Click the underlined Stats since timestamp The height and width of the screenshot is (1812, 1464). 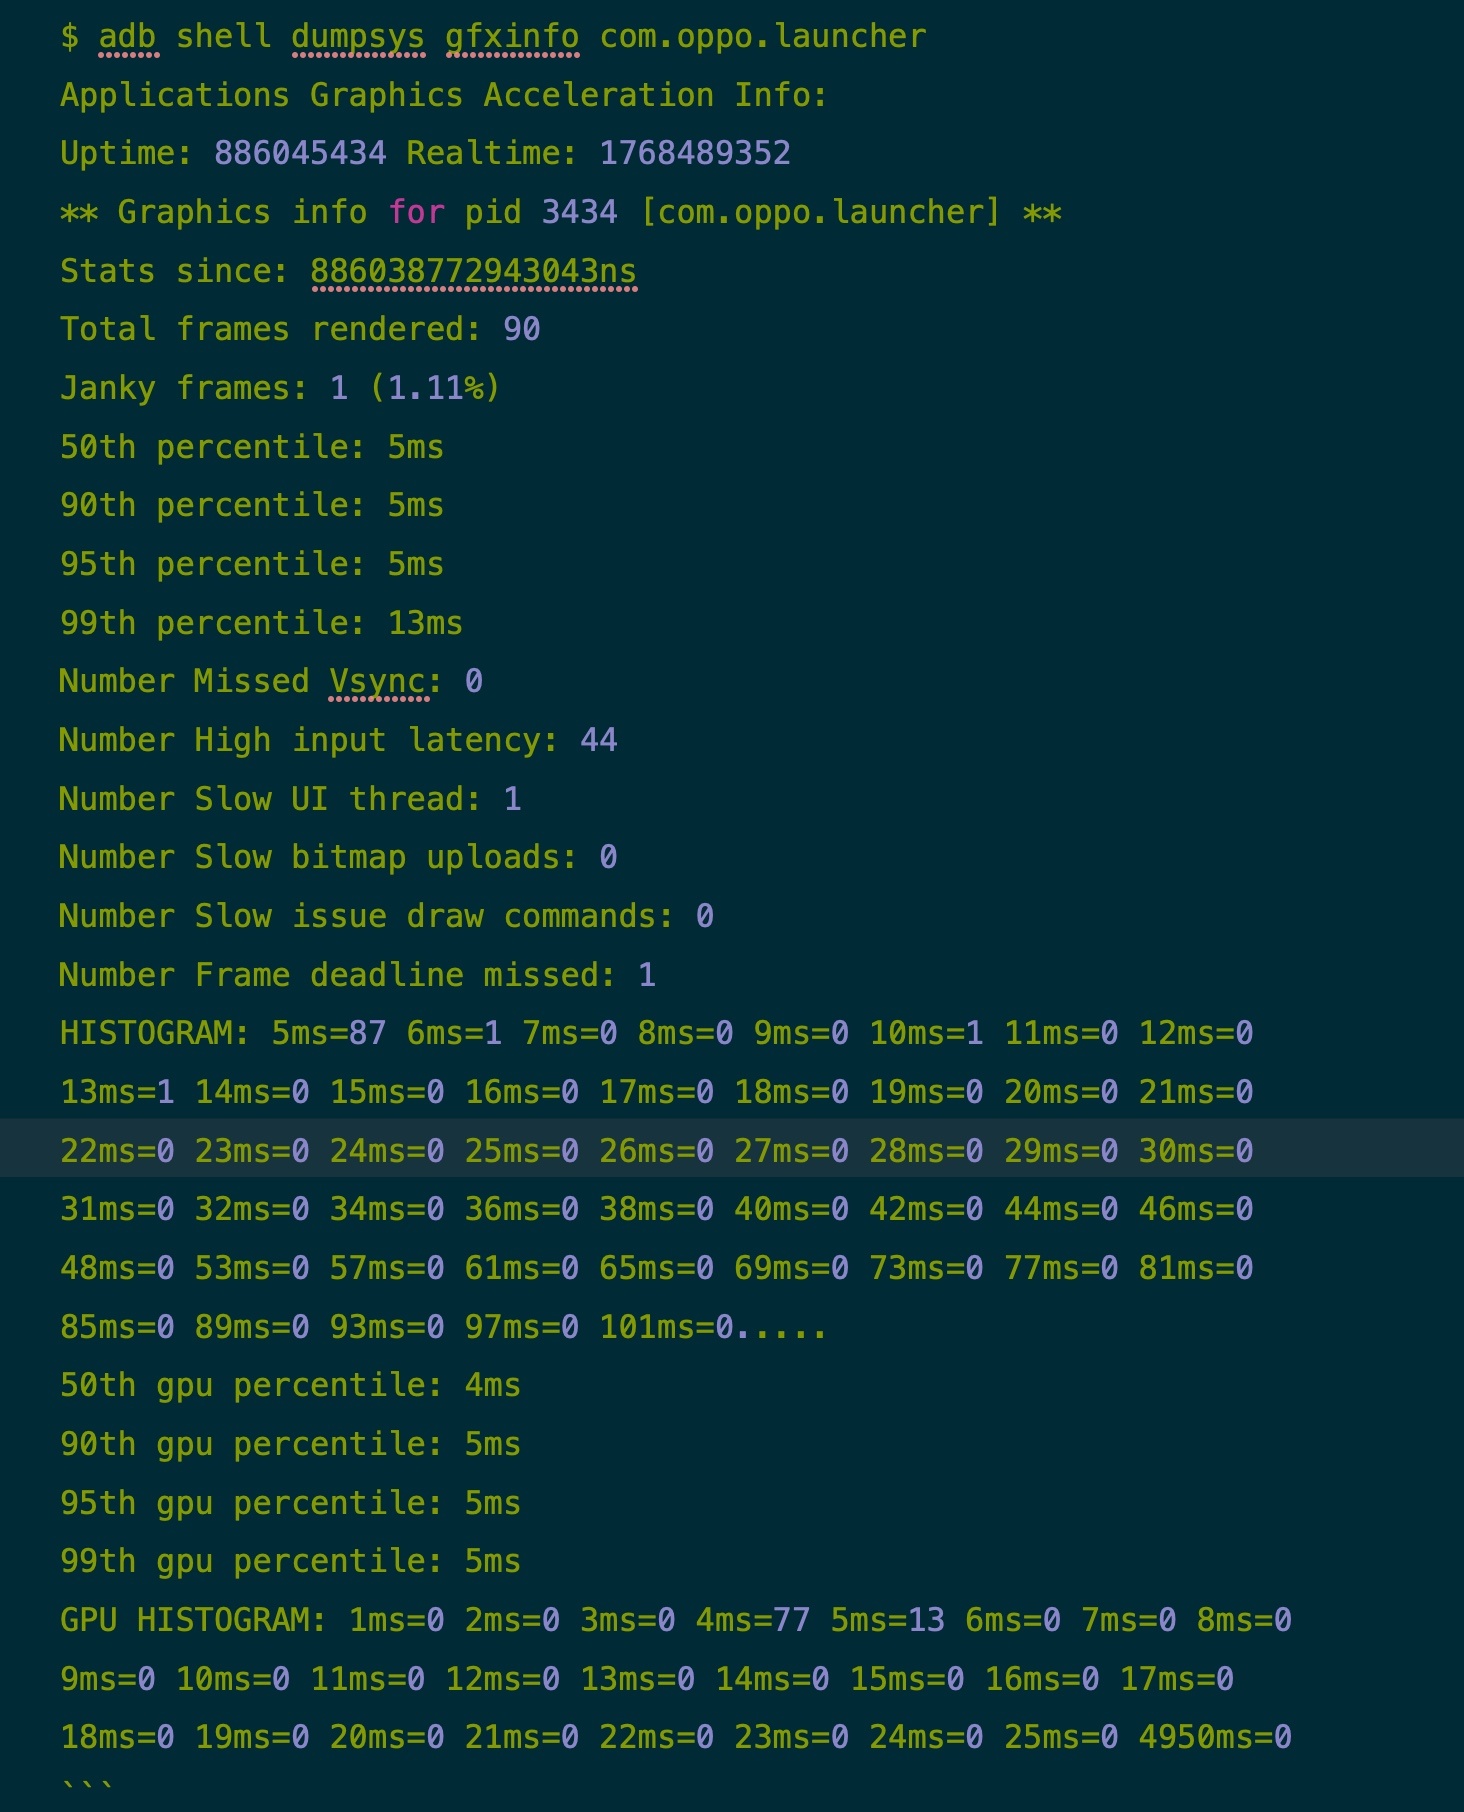[473, 271]
